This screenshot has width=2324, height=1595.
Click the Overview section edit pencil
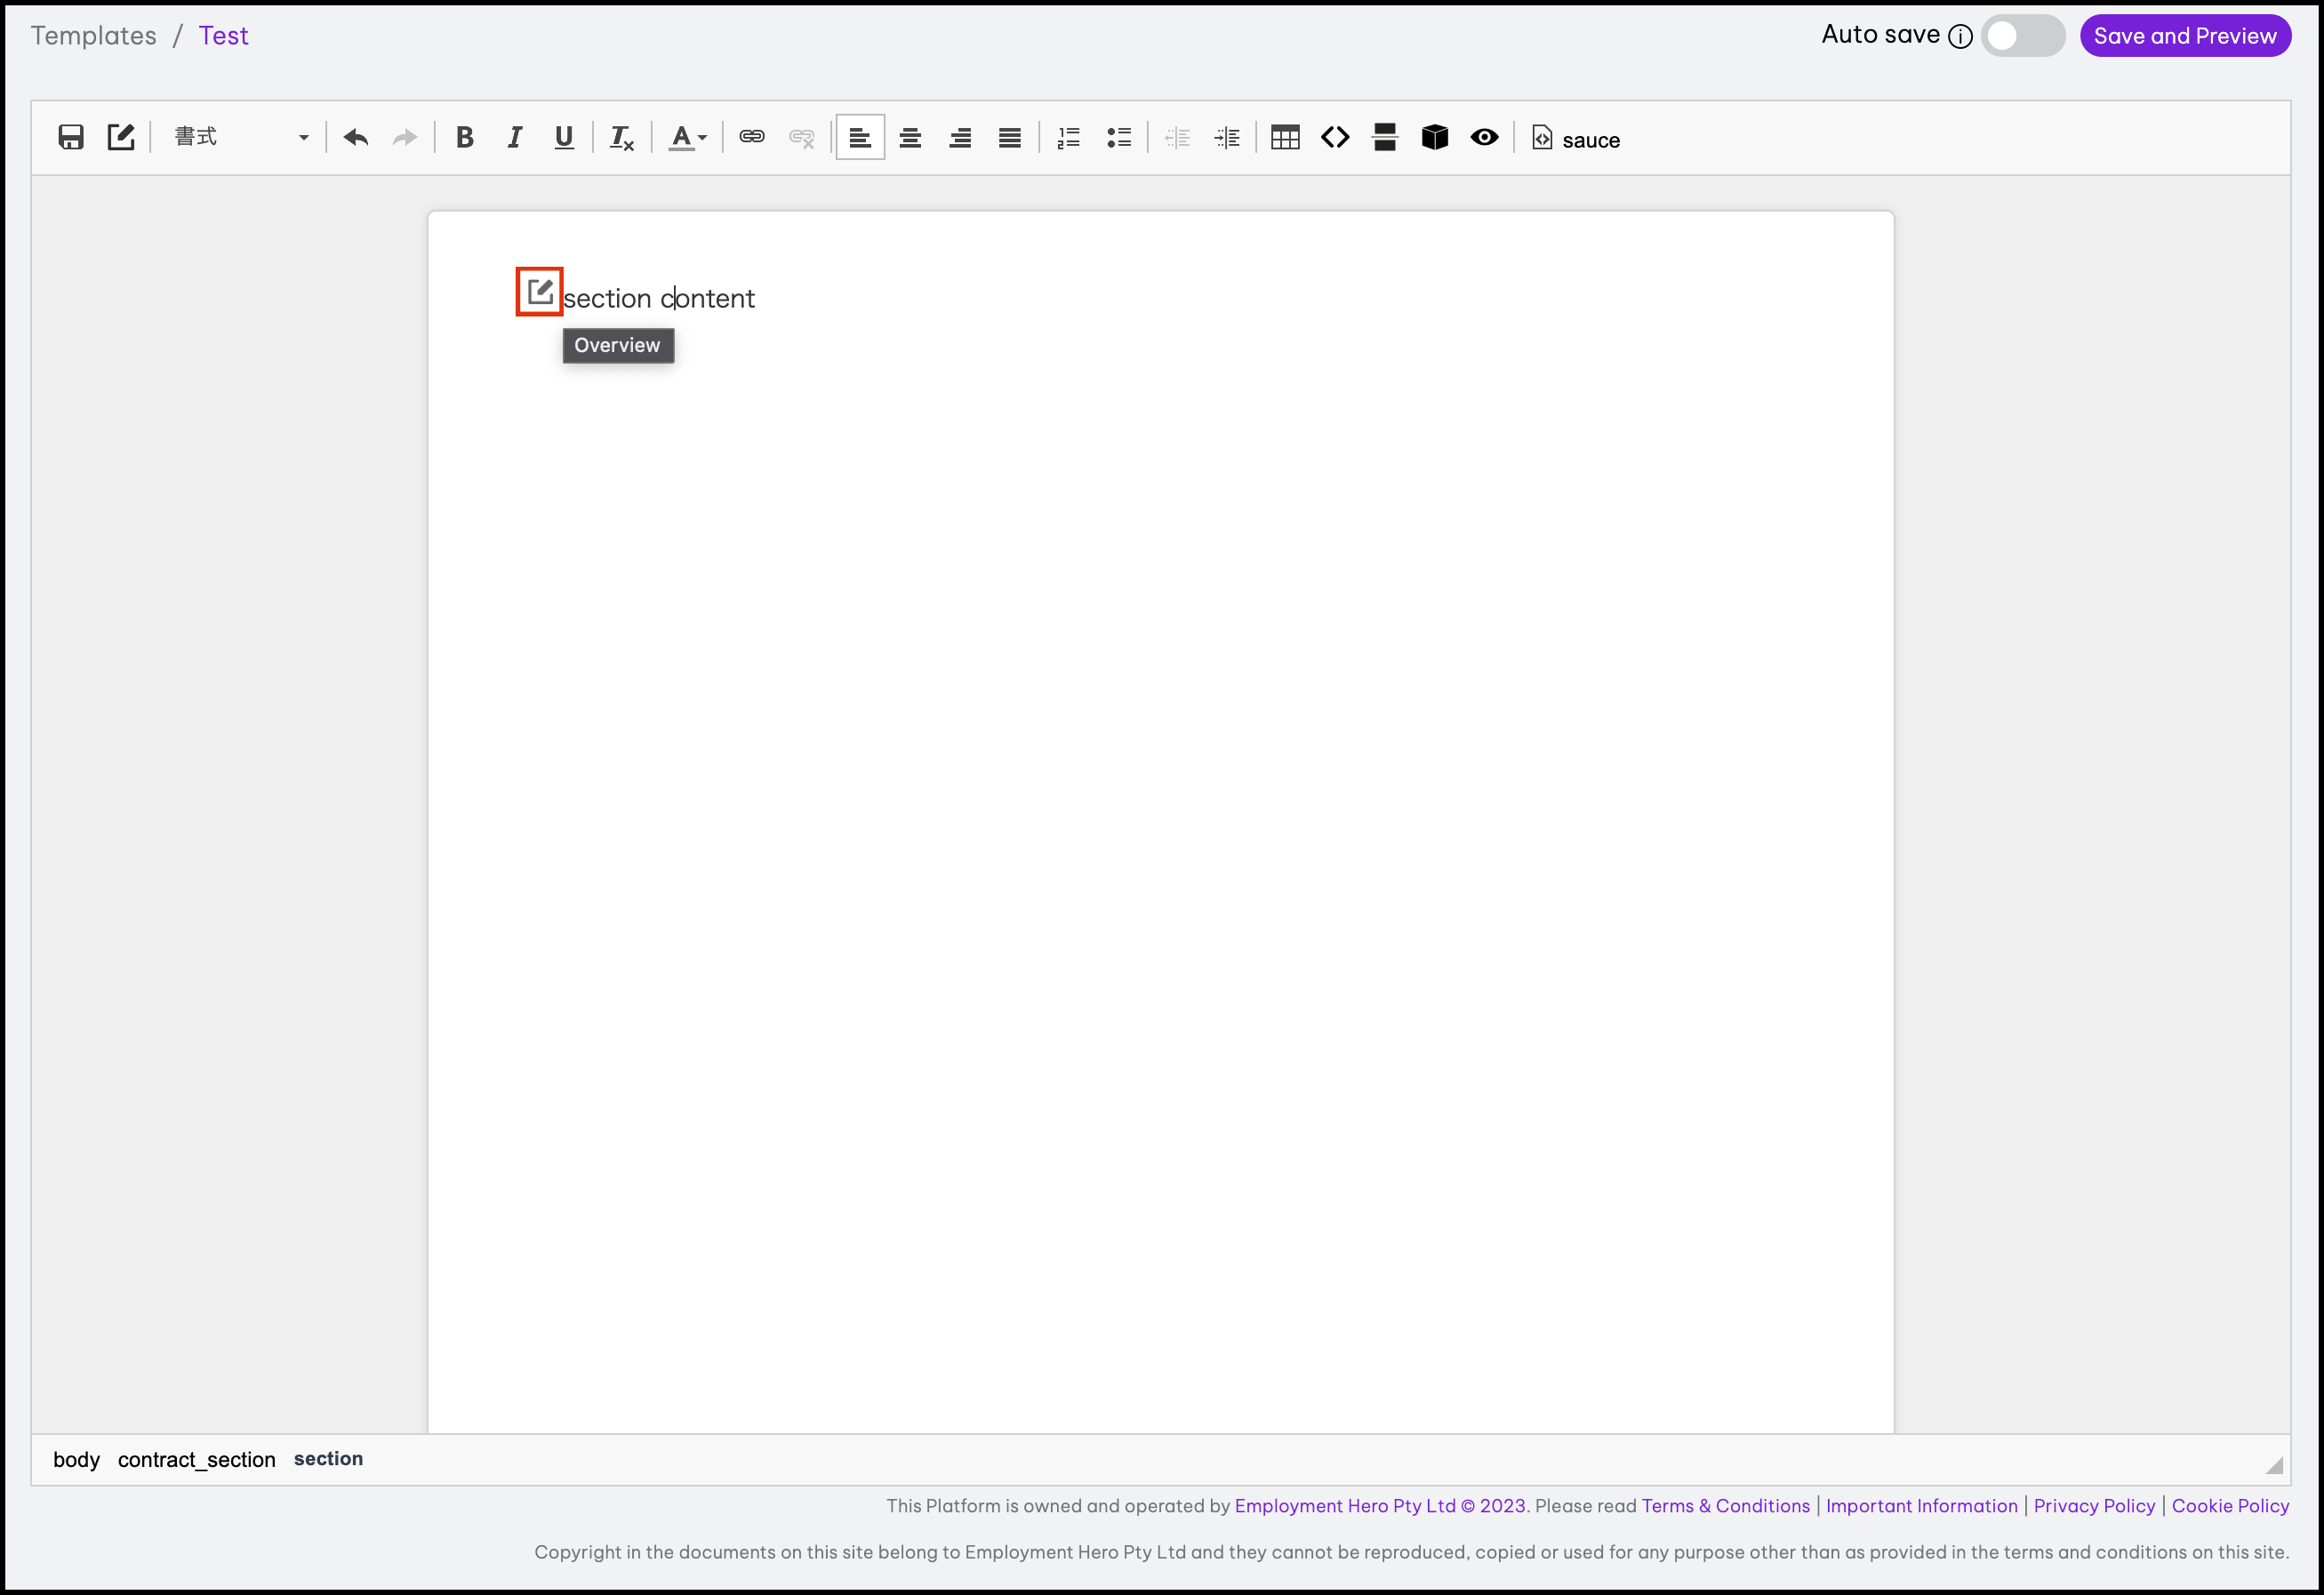pyautogui.click(x=539, y=291)
